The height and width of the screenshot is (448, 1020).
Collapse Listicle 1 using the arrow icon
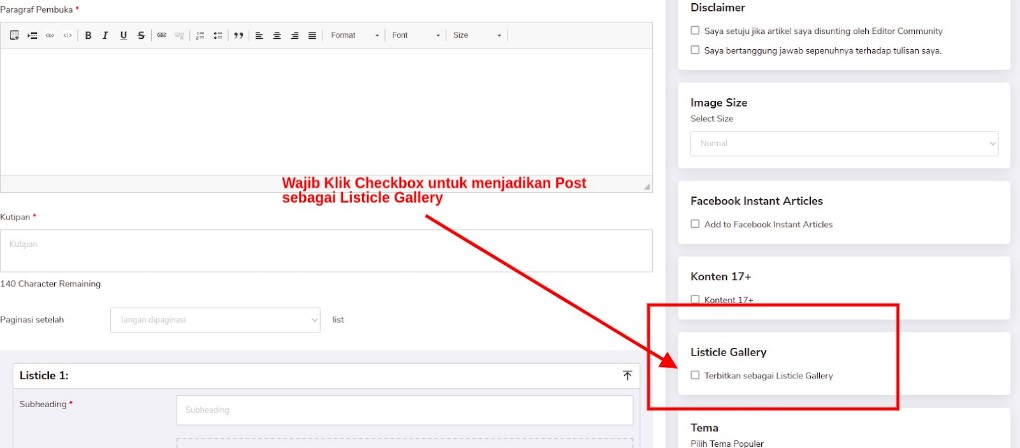pos(627,376)
